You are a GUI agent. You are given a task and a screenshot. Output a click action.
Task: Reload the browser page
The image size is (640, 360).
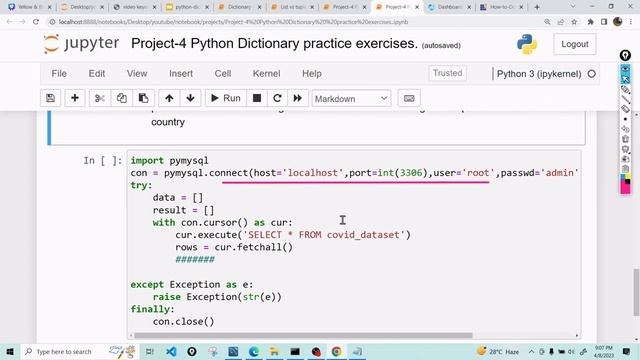point(36,22)
